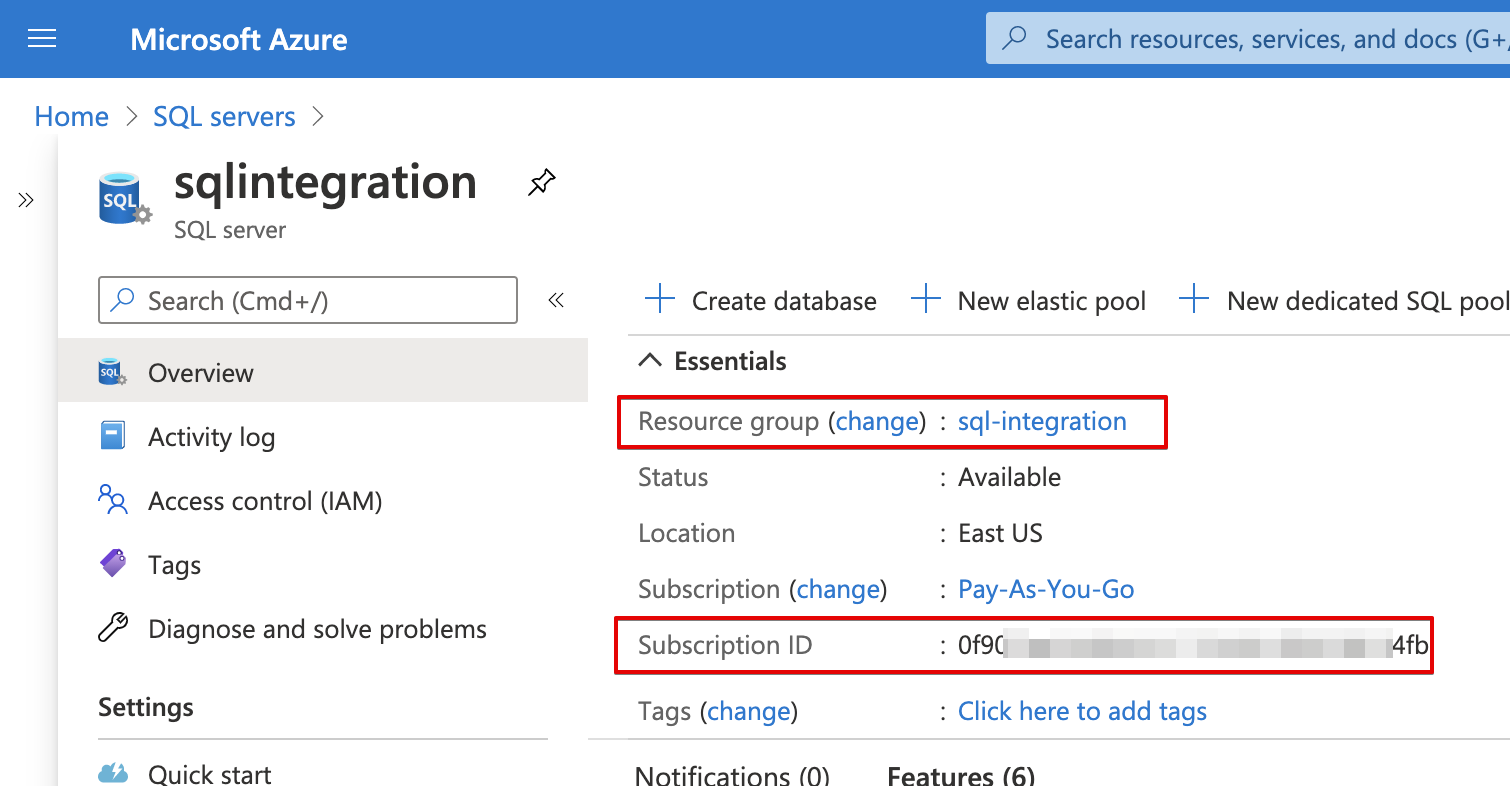Click the global Azure search bar
The width and height of the screenshot is (1510, 786).
coord(1250,39)
